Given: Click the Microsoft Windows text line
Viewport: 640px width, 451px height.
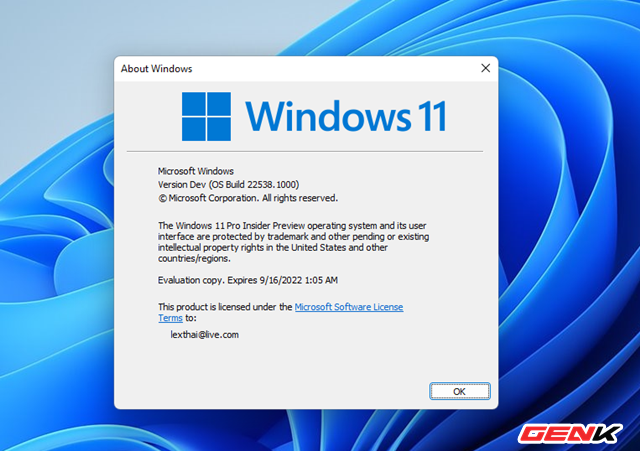Looking at the screenshot, I should [x=196, y=171].
